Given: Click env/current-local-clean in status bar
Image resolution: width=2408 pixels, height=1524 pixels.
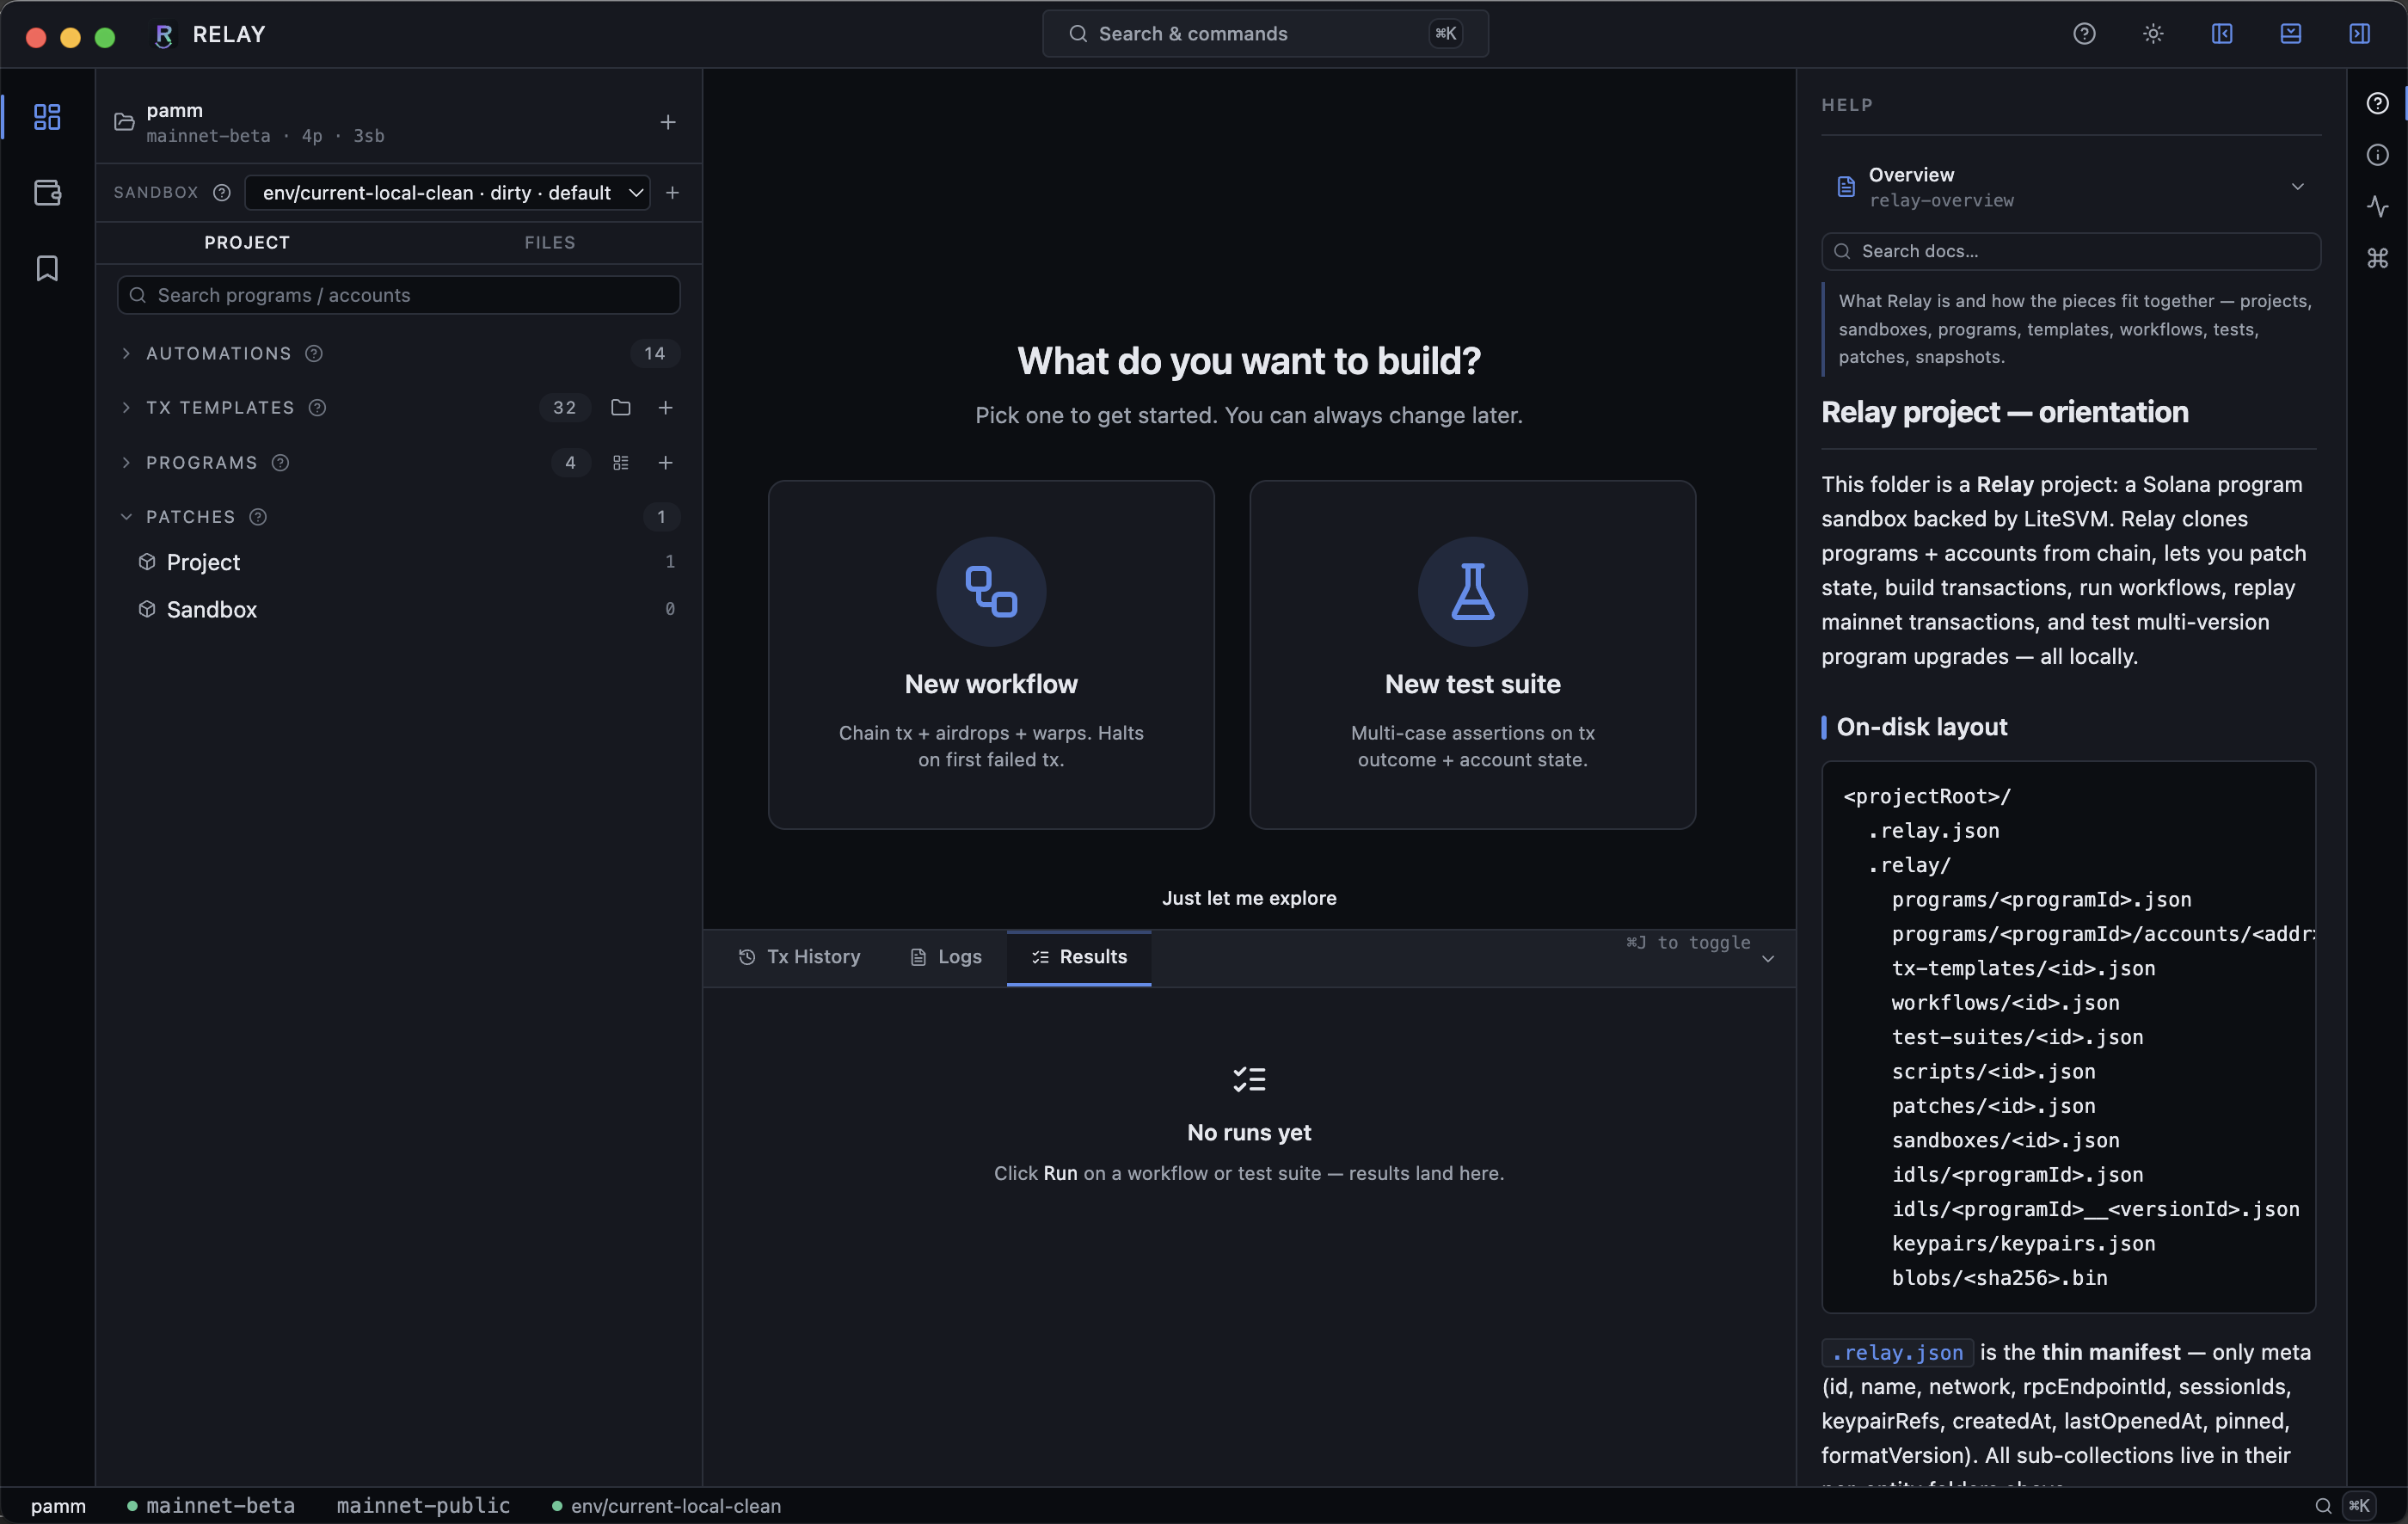Looking at the screenshot, I should [x=667, y=1506].
